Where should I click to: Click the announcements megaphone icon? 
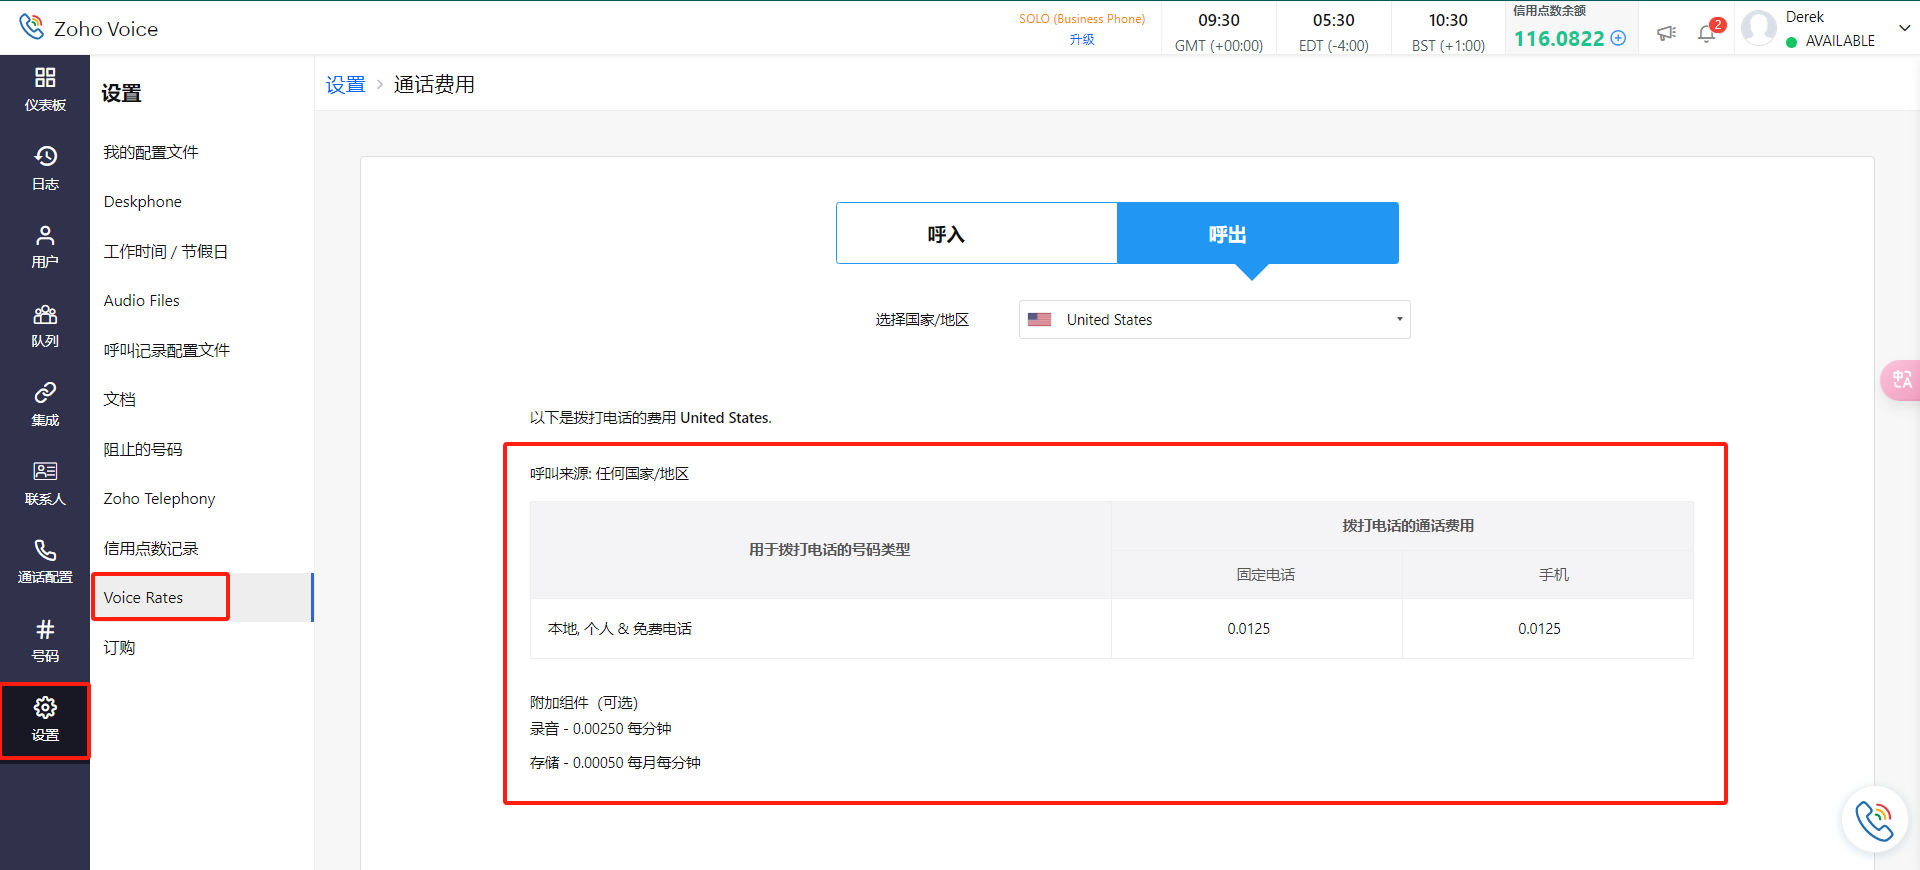1666,33
